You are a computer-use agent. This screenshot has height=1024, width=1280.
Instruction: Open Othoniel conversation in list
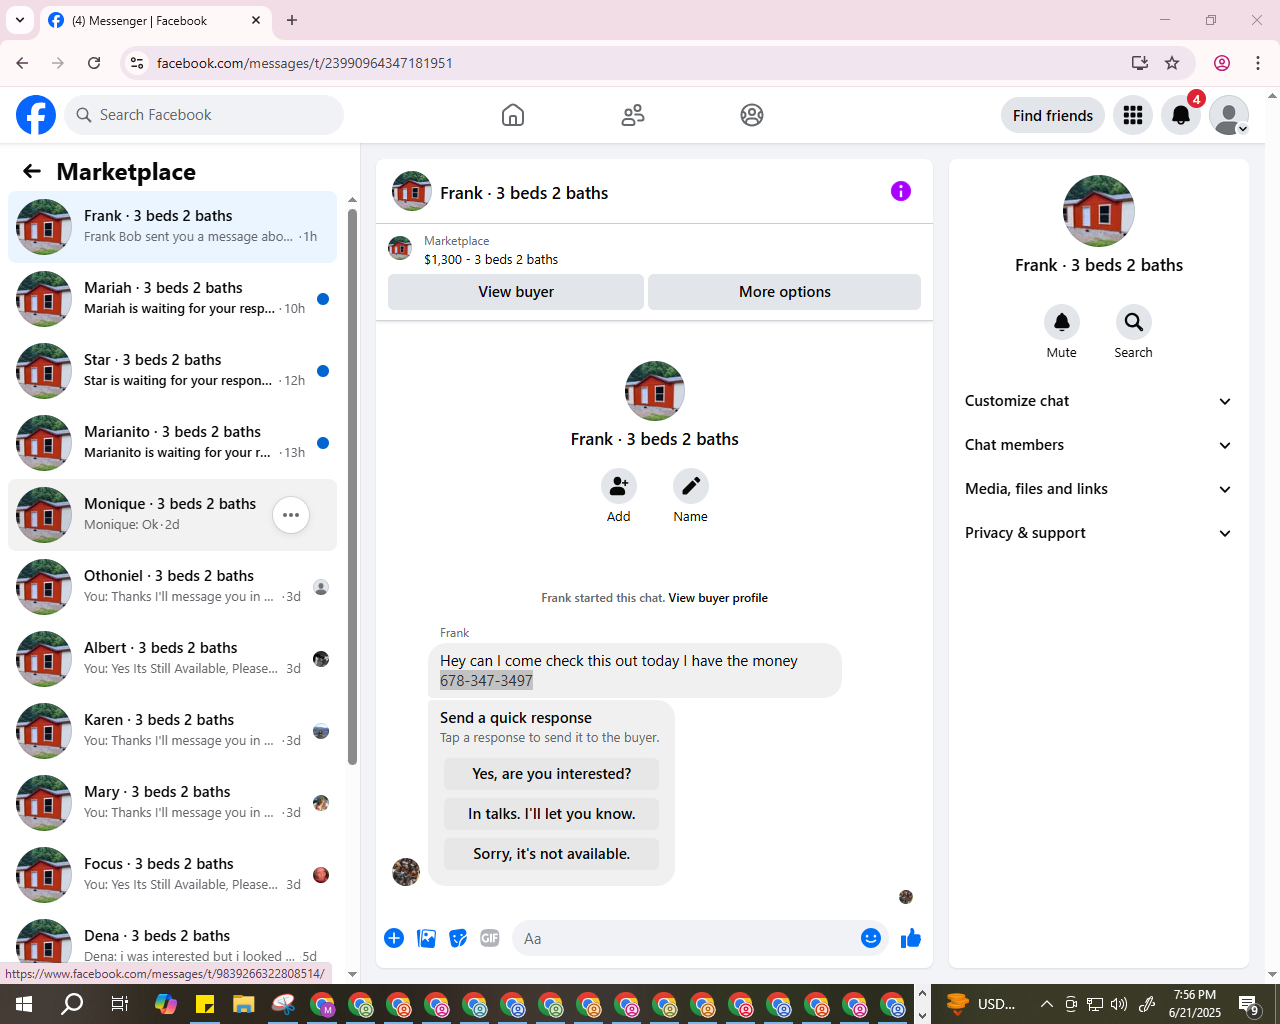tap(172, 587)
